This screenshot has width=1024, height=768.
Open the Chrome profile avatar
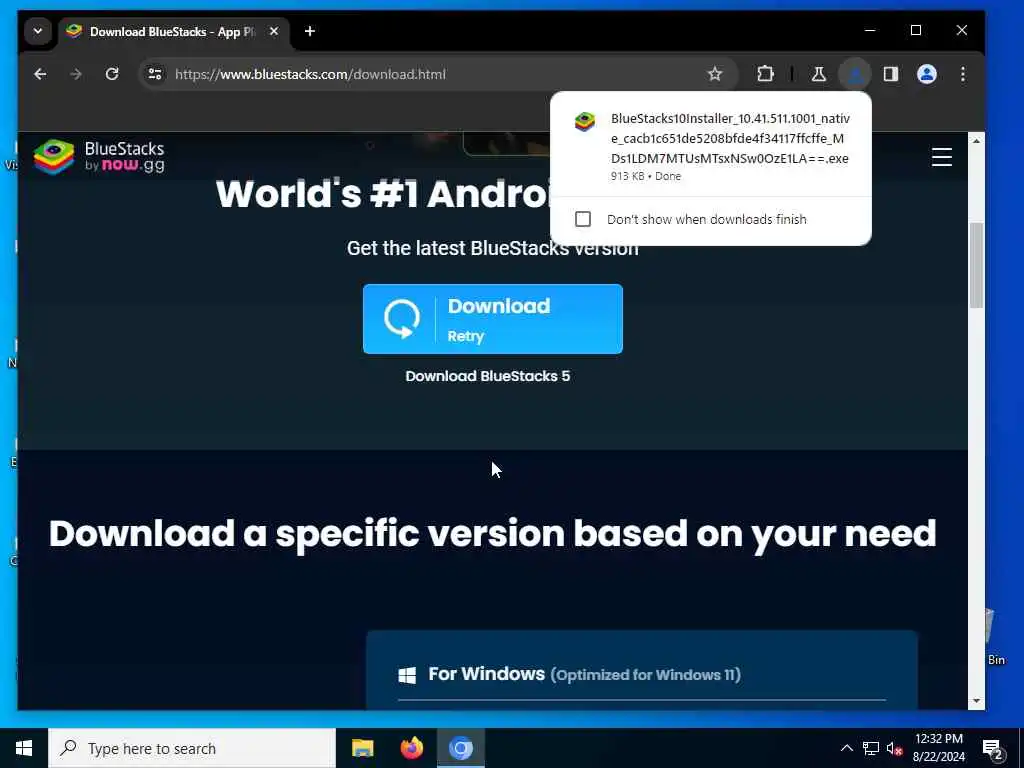click(x=927, y=74)
